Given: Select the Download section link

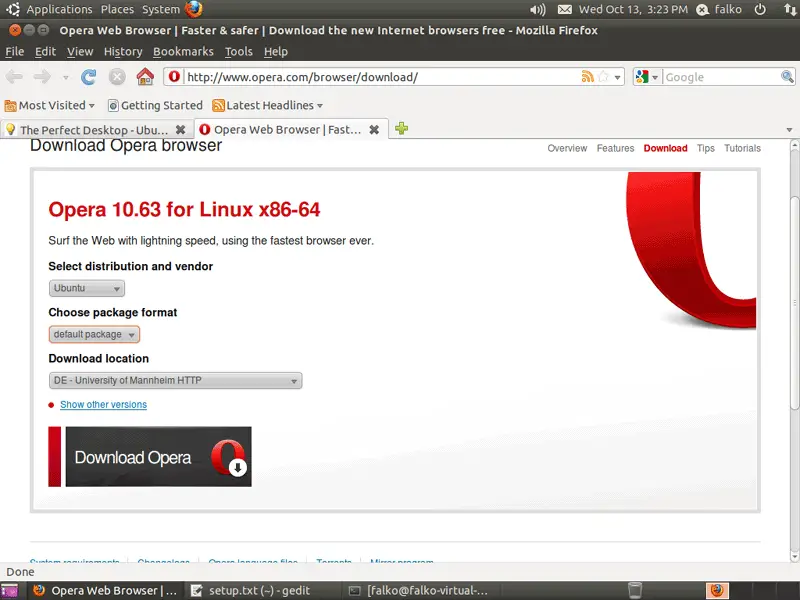Looking at the screenshot, I should (x=665, y=148).
